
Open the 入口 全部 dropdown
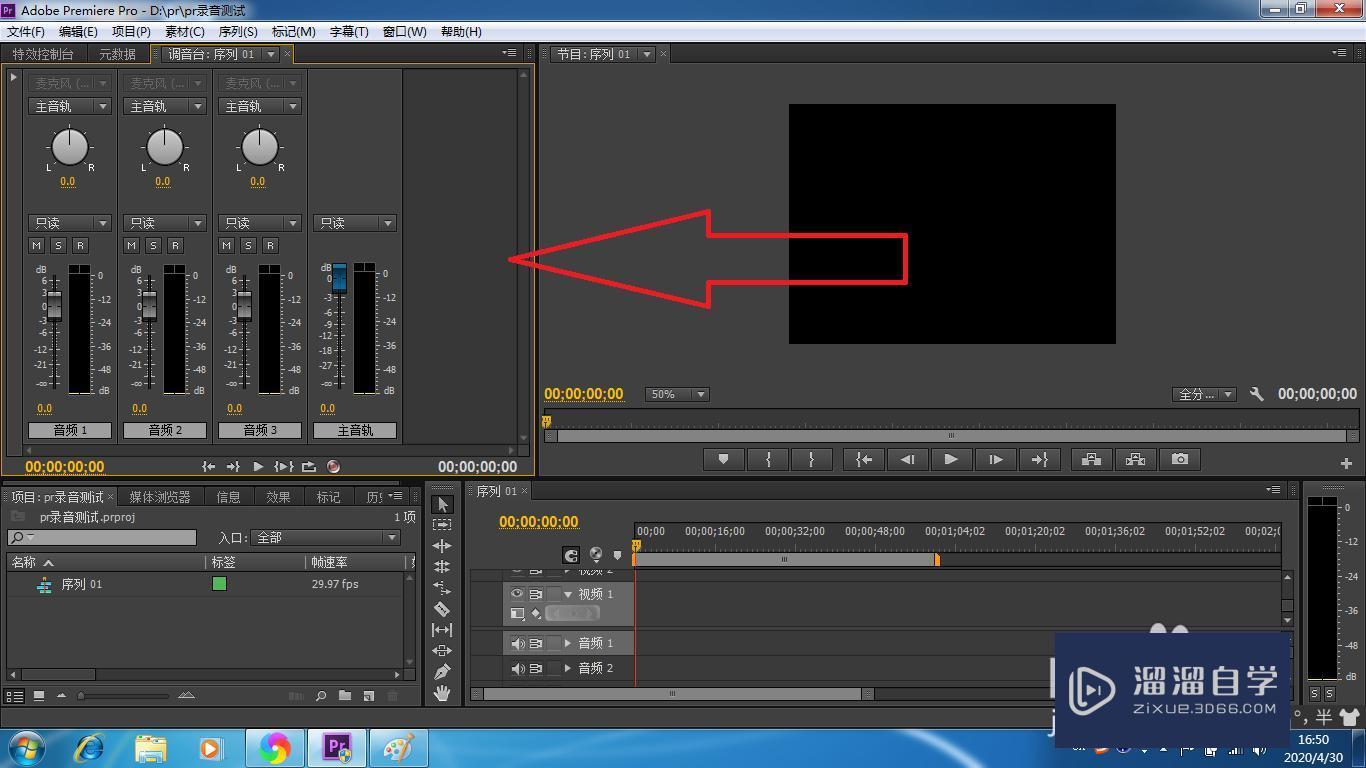click(325, 537)
